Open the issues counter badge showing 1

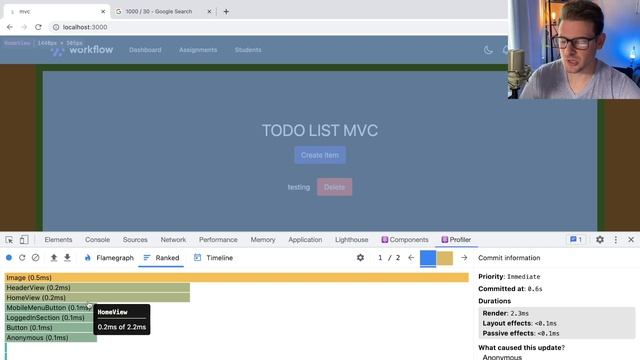pos(576,240)
